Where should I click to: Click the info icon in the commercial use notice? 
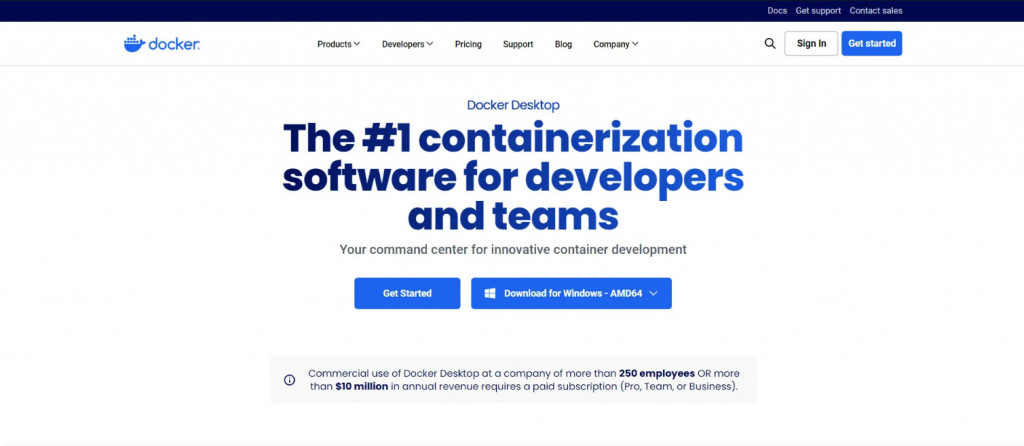click(x=289, y=380)
